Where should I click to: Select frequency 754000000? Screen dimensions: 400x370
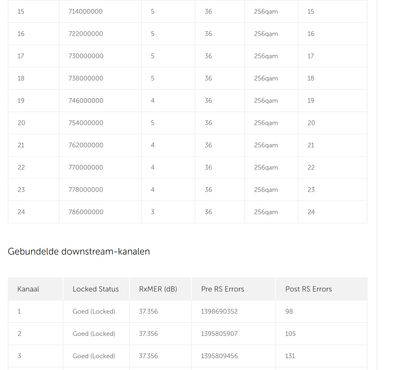click(x=86, y=123)
